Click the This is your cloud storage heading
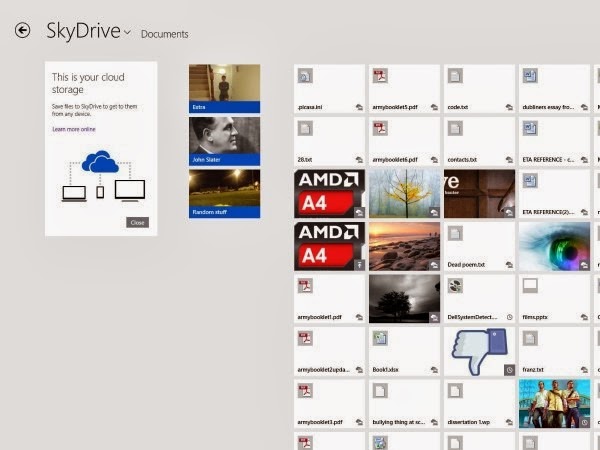 click(x=88, y=83)
